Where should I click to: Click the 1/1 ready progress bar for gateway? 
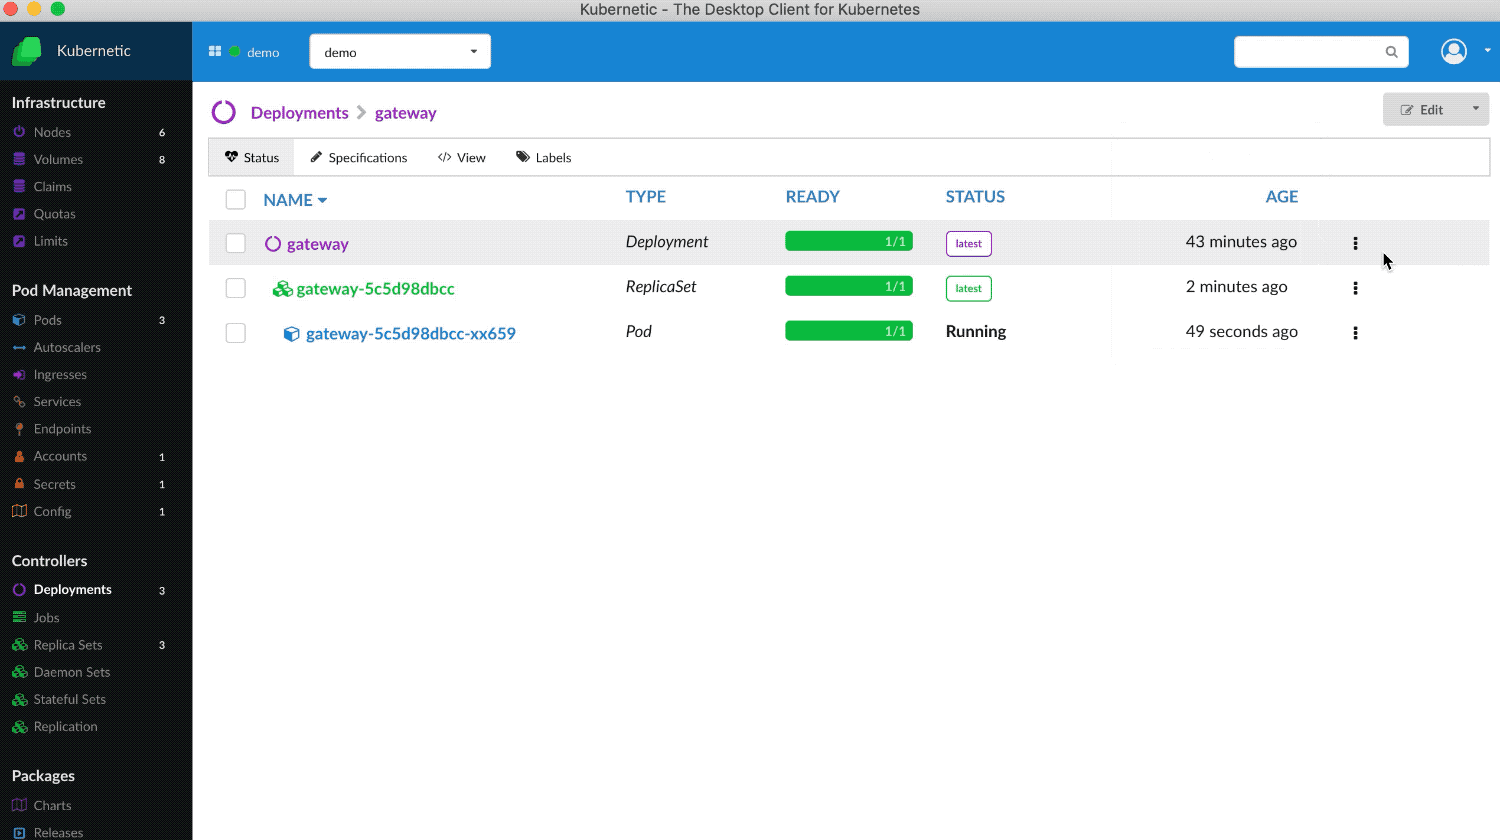pos(848,242)
